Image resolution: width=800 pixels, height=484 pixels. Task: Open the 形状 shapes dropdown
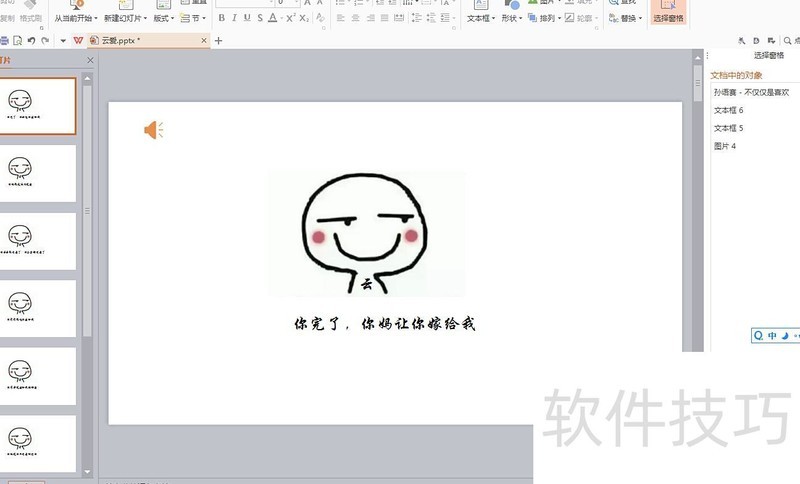click(x=512, y=18)
